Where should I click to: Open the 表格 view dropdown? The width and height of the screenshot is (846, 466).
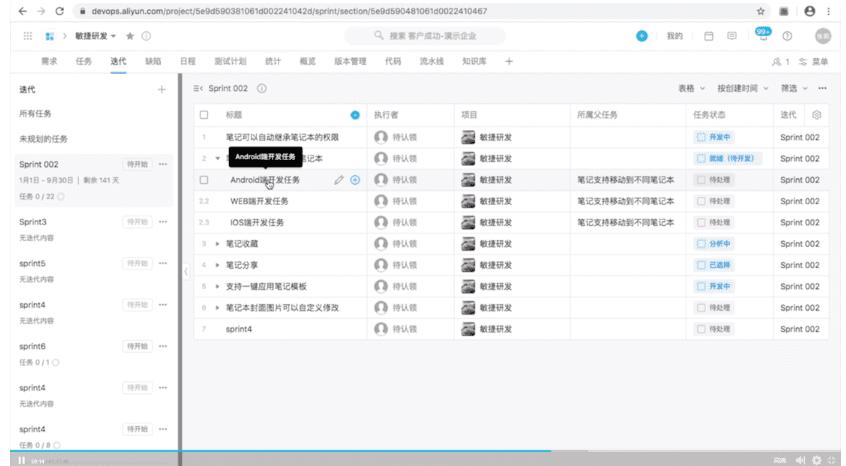[x=691, y=88]
